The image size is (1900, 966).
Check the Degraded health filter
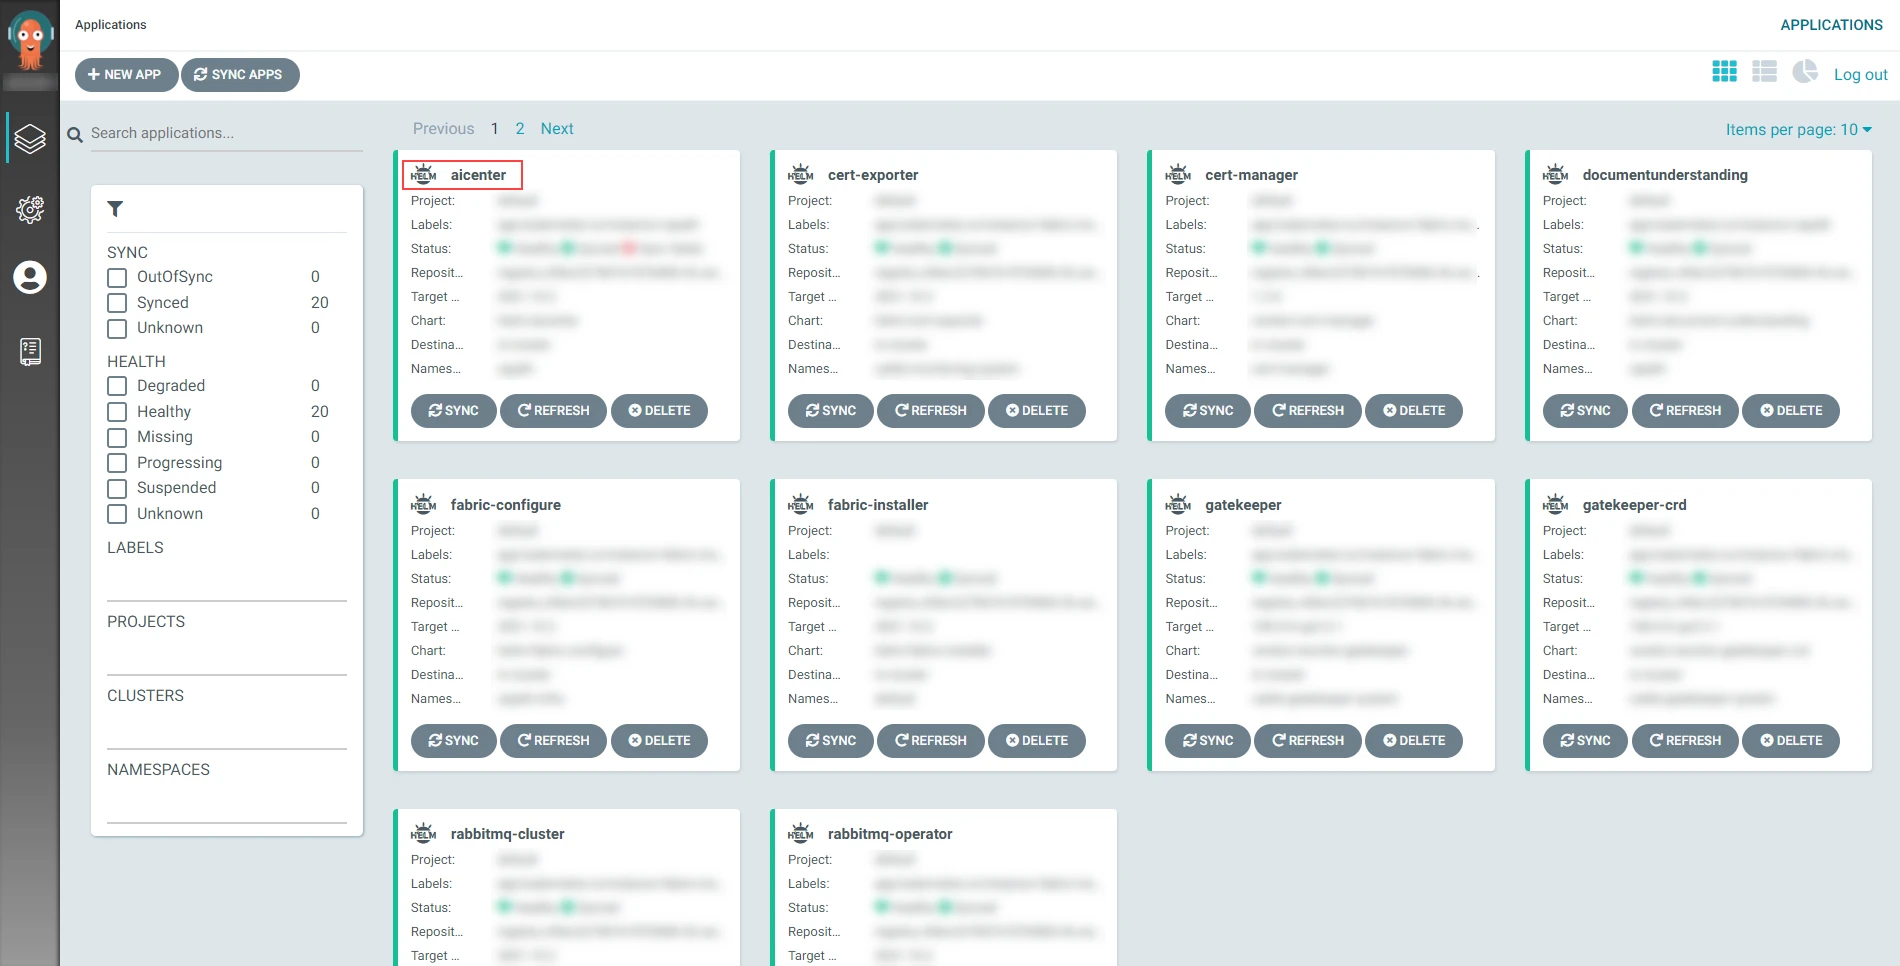coord(117,386)
